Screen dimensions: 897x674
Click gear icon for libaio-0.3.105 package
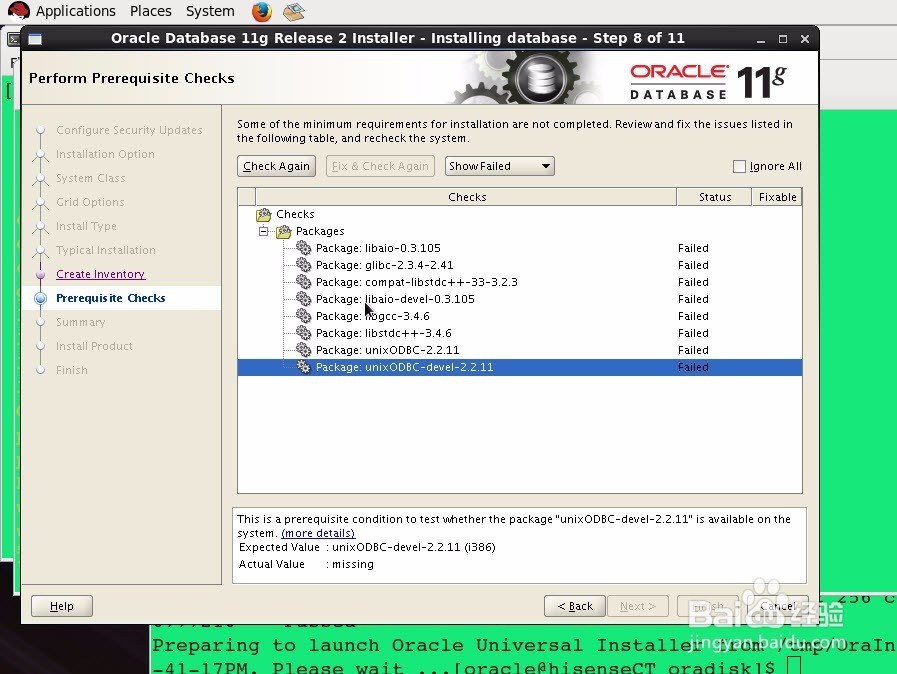tap(304, 248)
